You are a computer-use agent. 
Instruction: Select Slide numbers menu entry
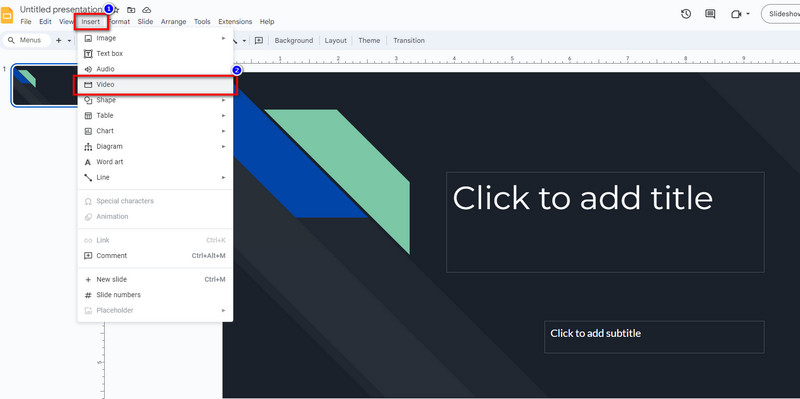point(155,295)
